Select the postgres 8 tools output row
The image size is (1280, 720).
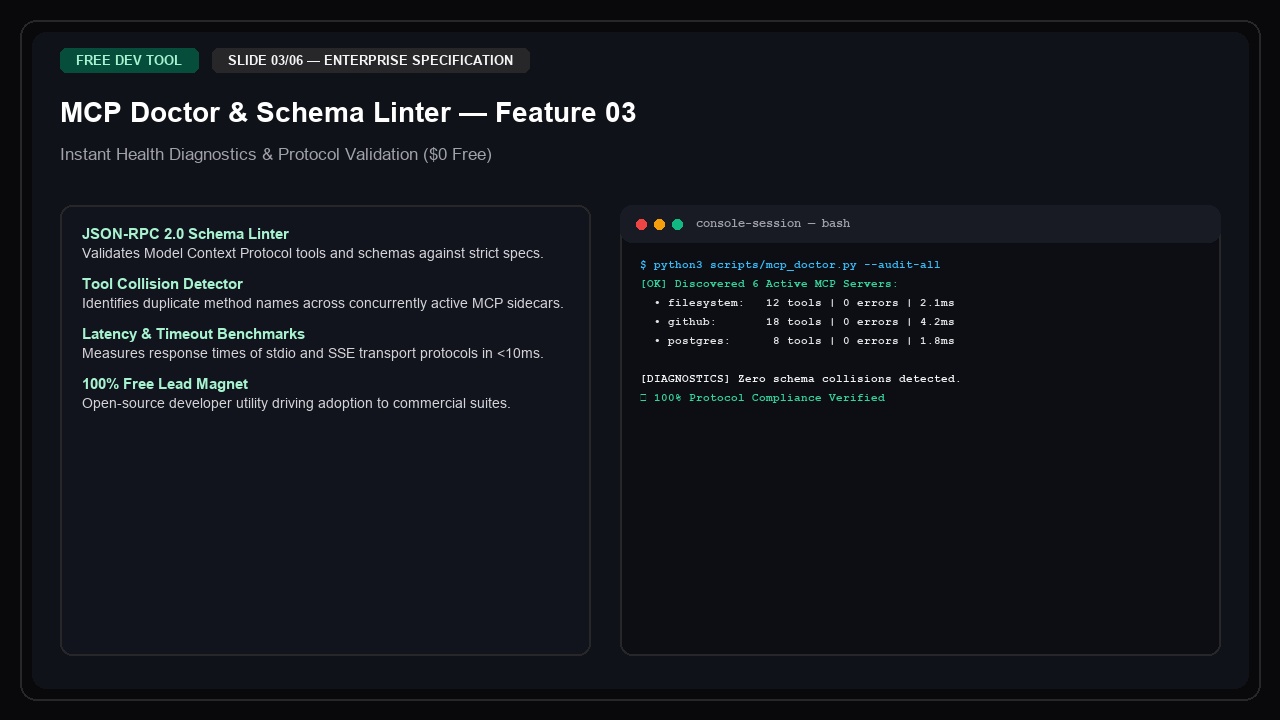tap(804, 341)
